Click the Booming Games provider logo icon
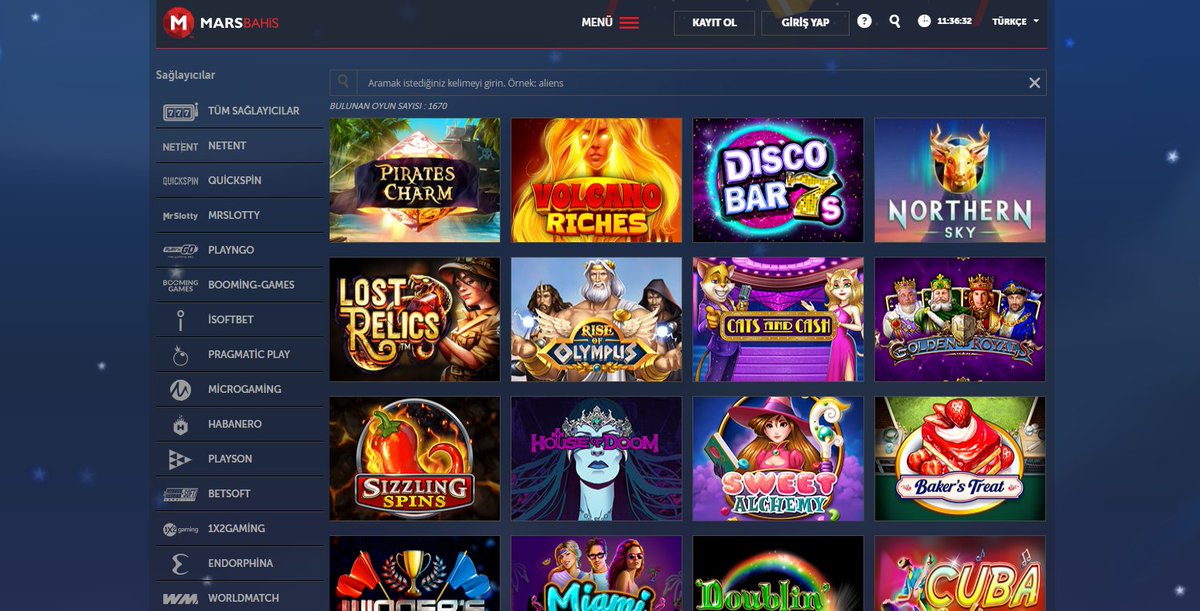Image resolution: width=1200 pixels, height=611 pixels. pyautogui.click(x=180, y=285)
